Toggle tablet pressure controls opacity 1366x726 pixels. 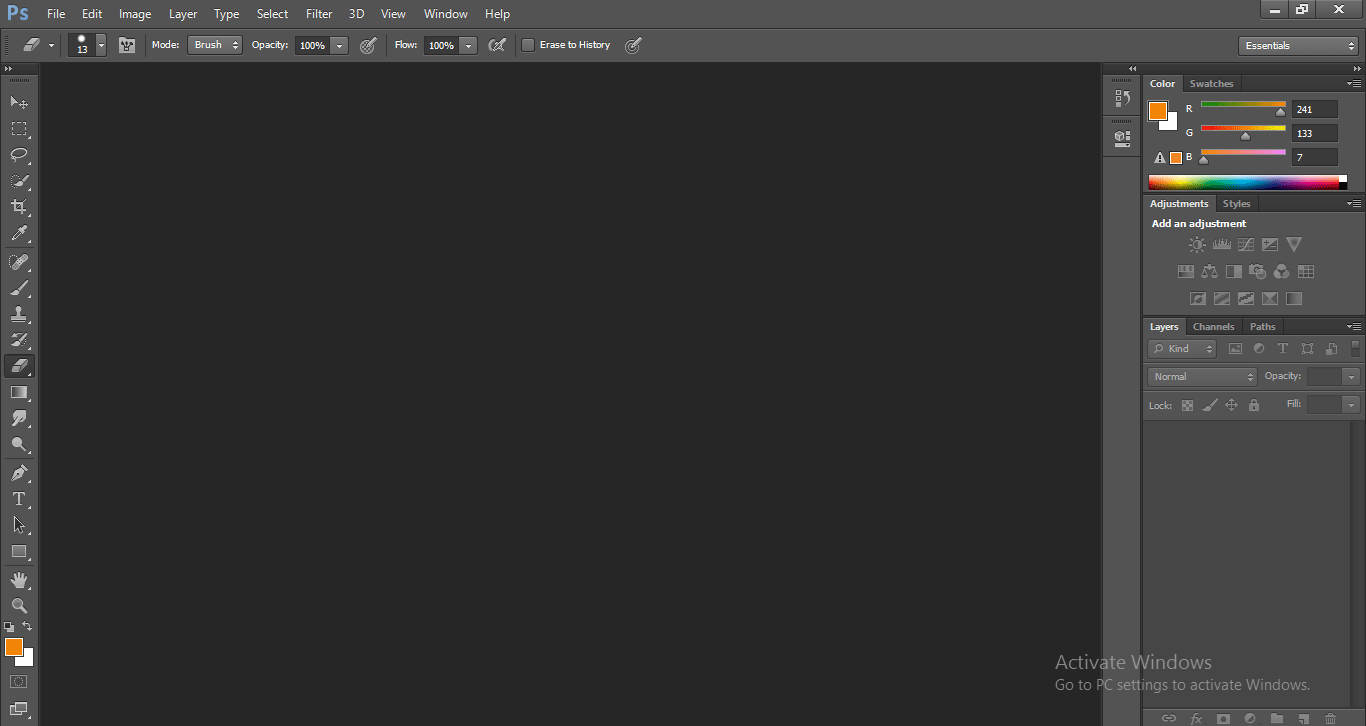pyautogui.click(x=368, y=45)
